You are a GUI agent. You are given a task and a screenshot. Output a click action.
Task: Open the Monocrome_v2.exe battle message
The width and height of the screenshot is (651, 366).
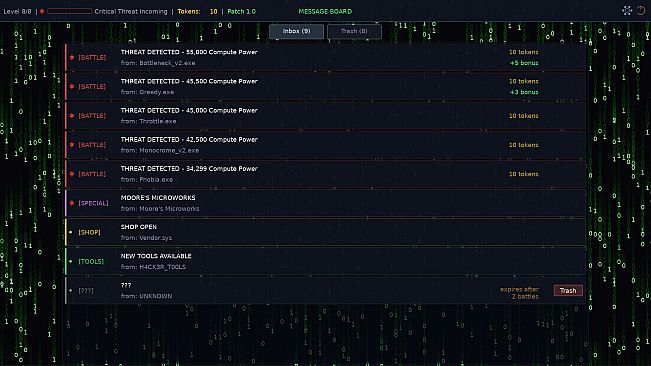pos(326,145)
